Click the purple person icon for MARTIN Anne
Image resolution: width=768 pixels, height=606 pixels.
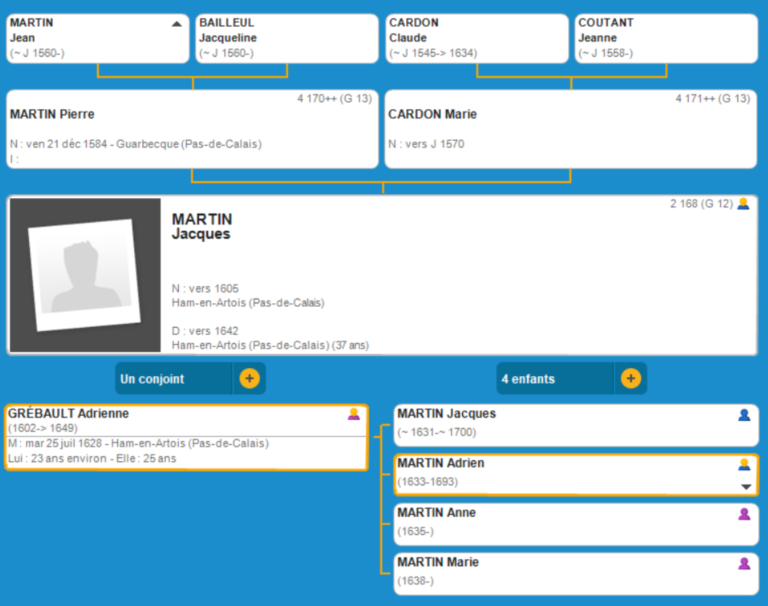(744, 513)
